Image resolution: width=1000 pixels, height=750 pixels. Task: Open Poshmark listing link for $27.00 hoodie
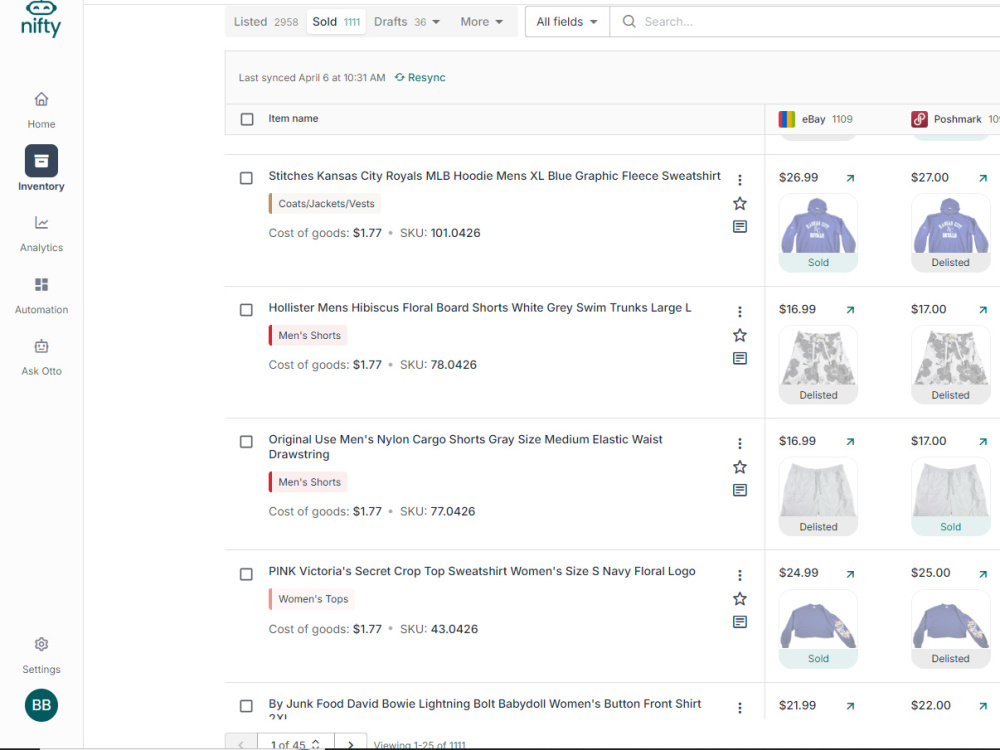(983, 178)
